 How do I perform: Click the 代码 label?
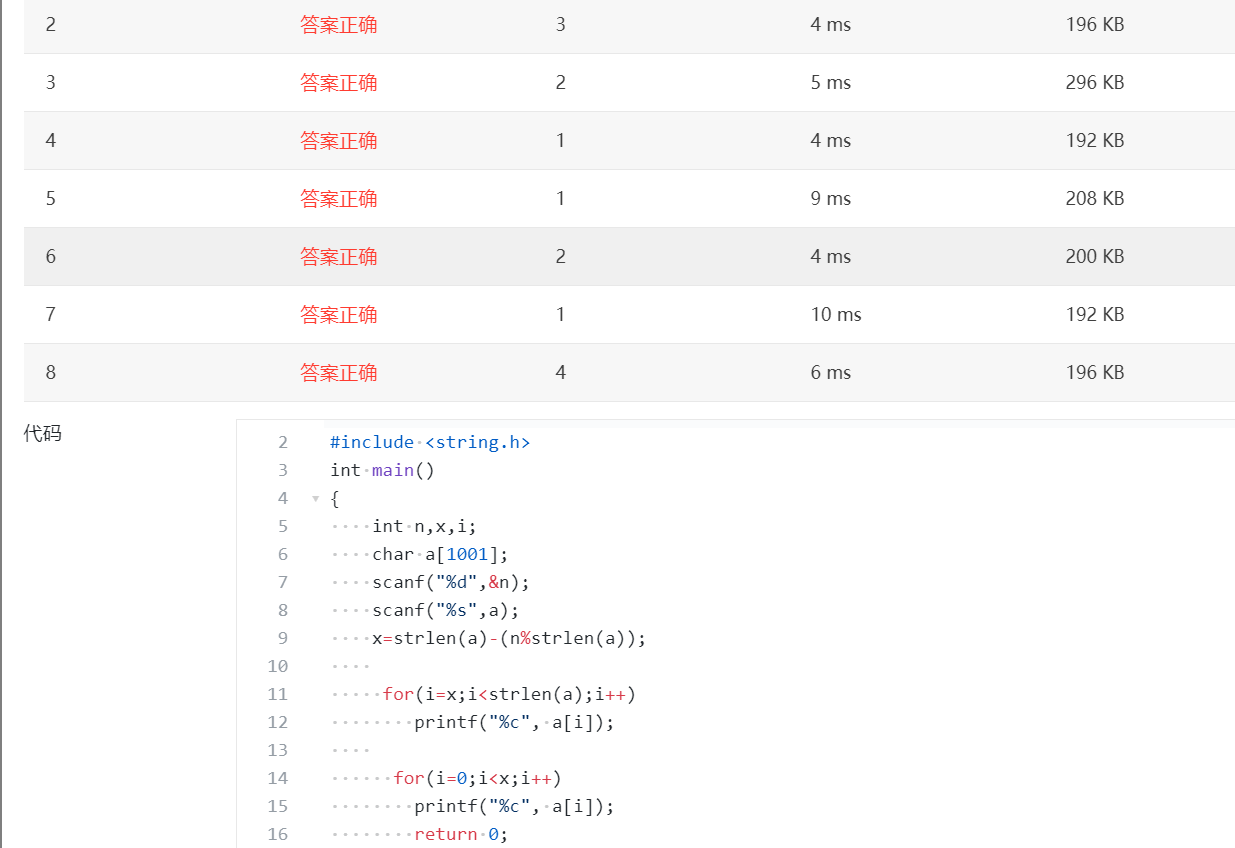pos(42,434)
